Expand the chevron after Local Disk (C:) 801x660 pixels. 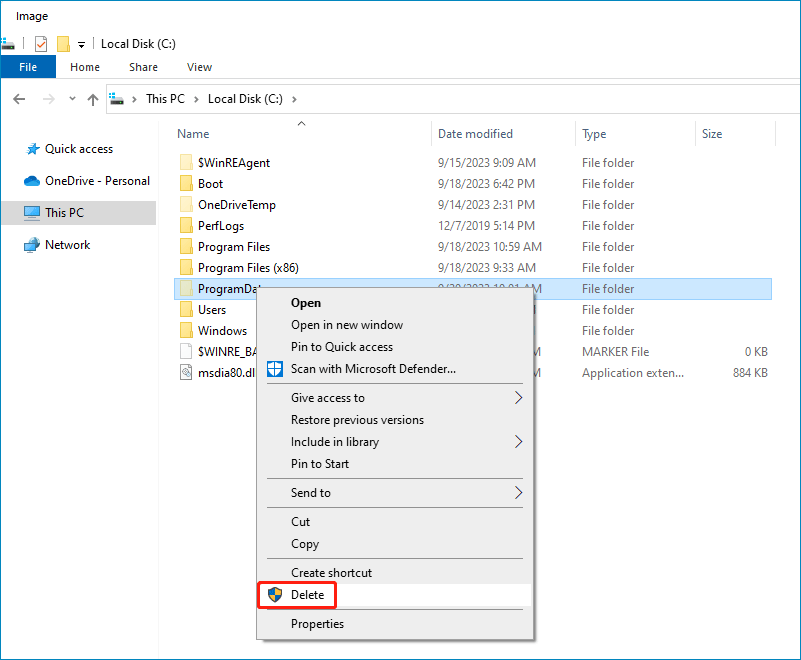pyautogui.click(x=294, y=99)
